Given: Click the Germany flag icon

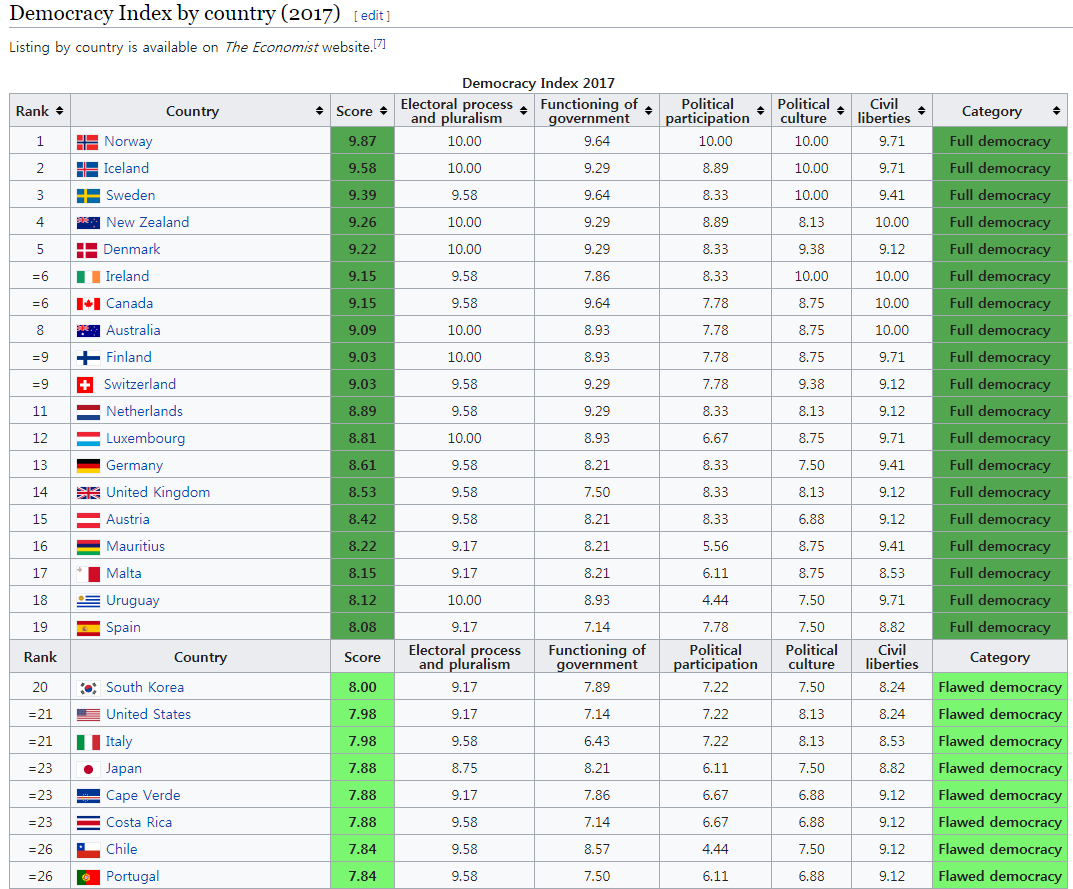Looking at the screenshot, I should 88,466.
